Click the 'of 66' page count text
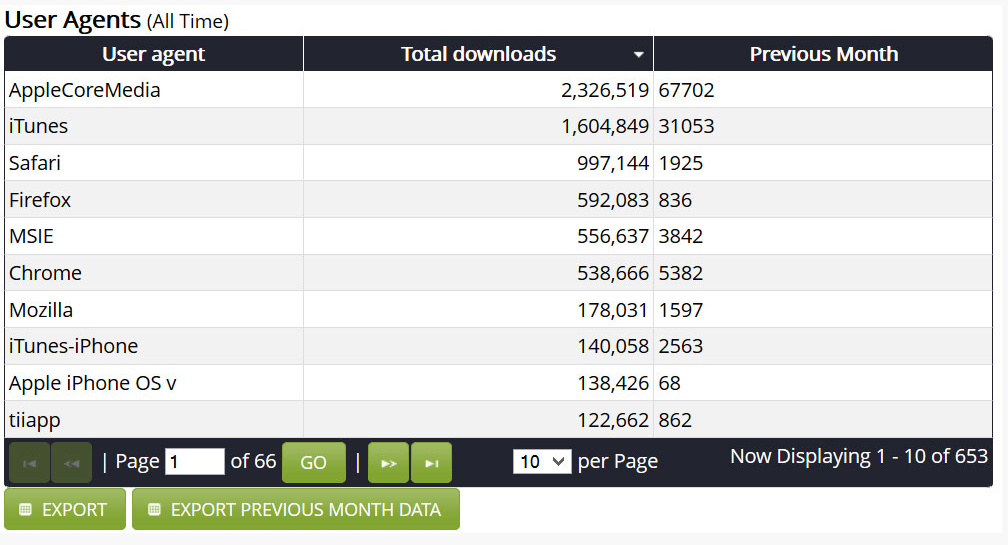 click(x=253, y=461)
